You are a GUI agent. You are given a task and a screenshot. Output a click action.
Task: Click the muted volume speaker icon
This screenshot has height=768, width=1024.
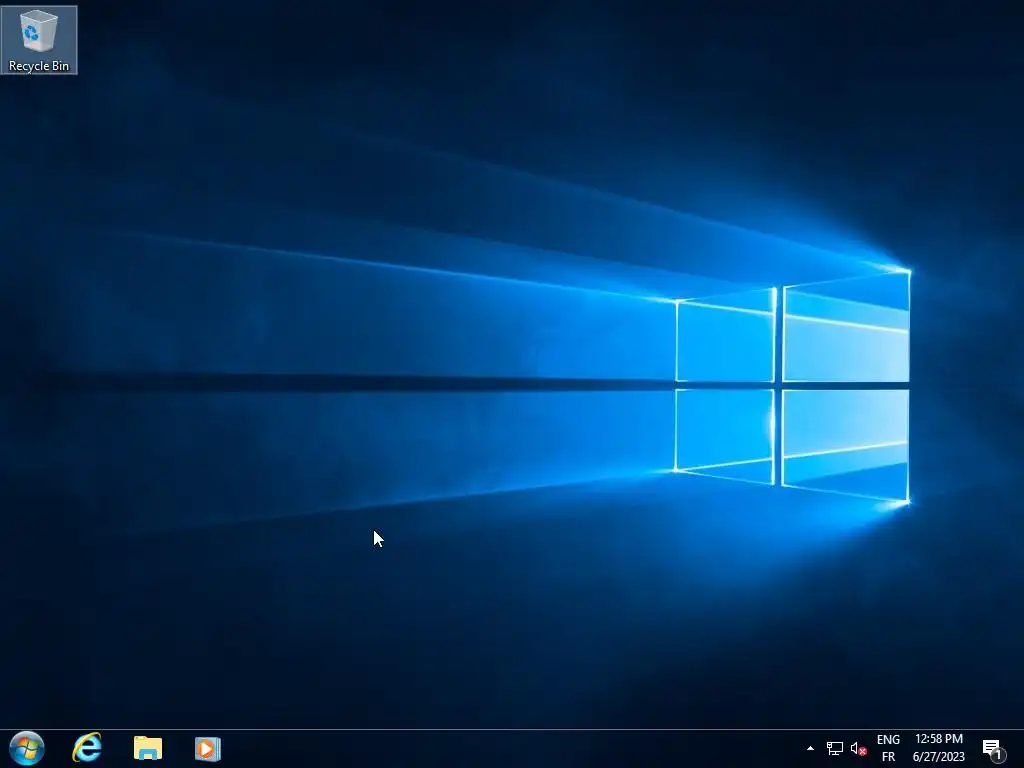click(858, 748)
